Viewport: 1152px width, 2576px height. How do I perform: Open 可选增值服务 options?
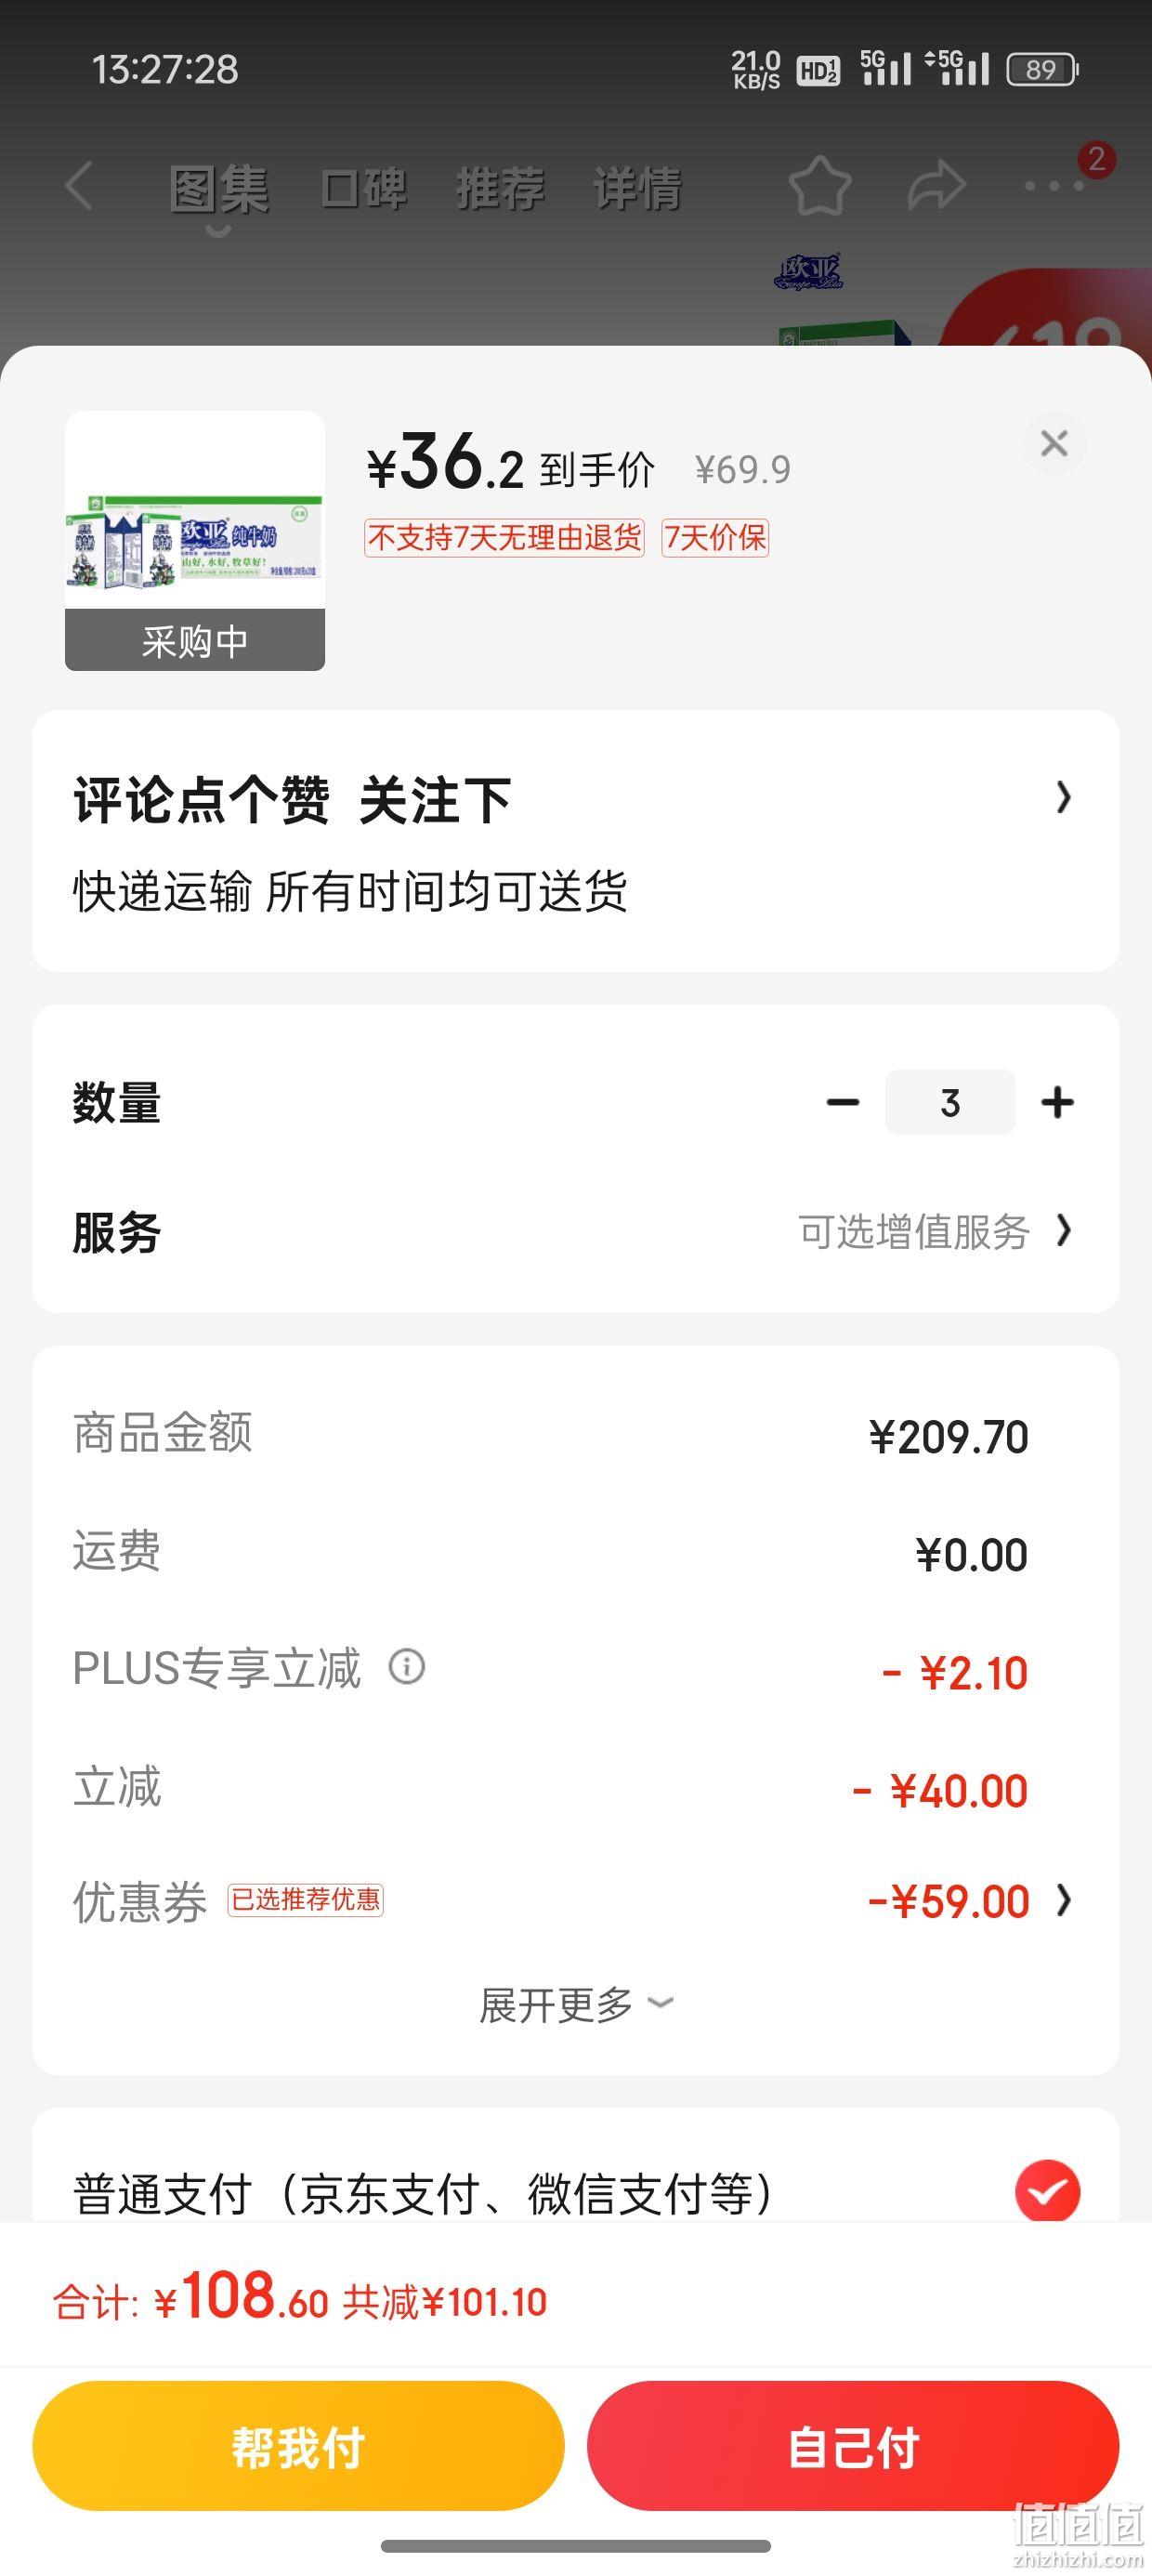(x=934, y=1232)
